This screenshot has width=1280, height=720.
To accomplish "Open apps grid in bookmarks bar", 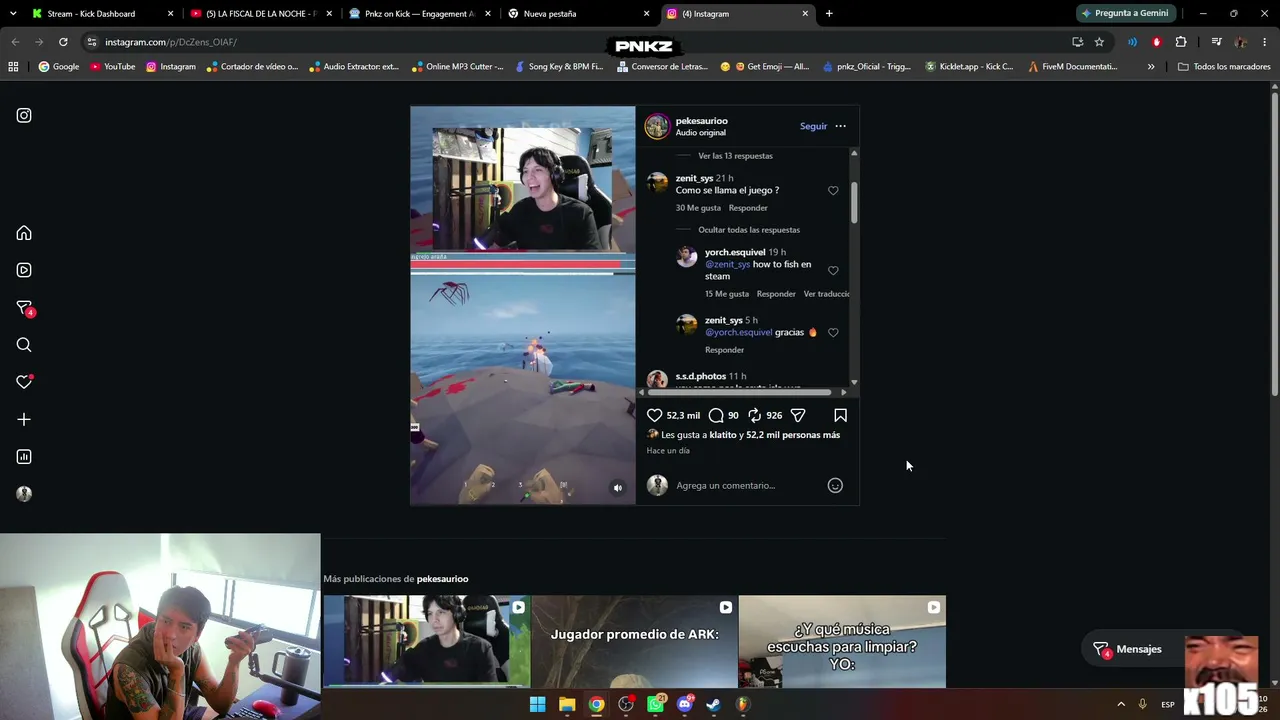I will pos(13,66).
